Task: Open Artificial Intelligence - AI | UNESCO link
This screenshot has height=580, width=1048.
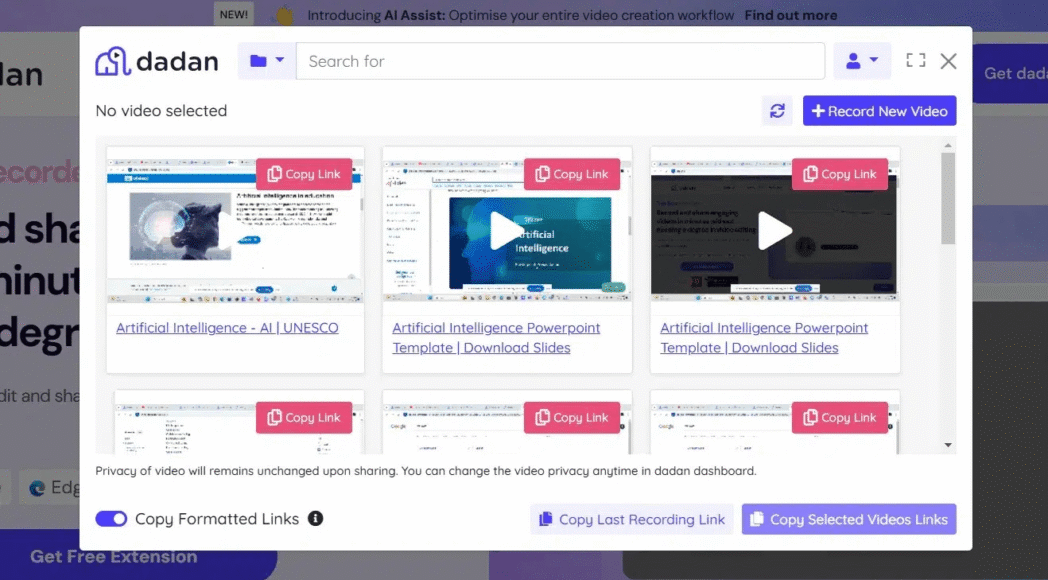Action: pos(227,328)
